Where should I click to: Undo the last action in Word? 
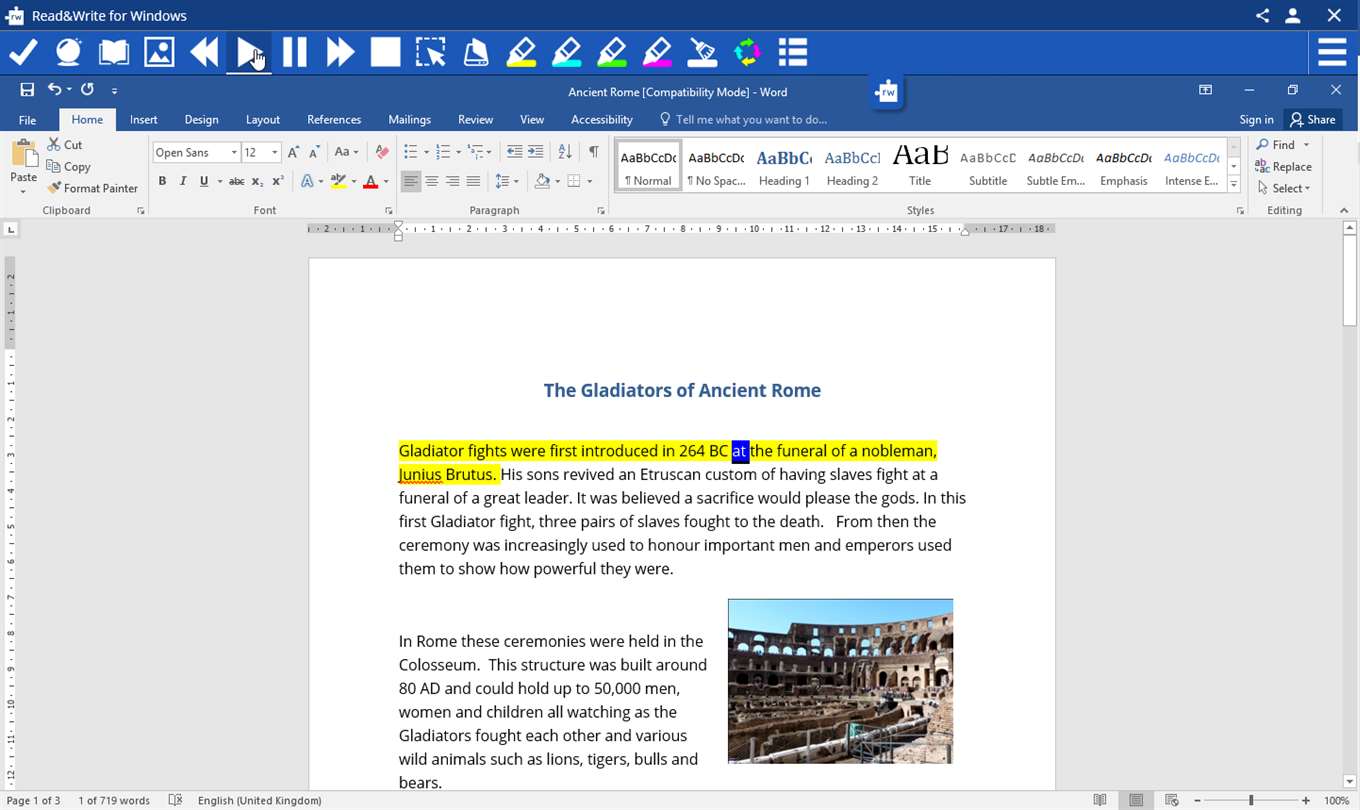coord(55,90)
